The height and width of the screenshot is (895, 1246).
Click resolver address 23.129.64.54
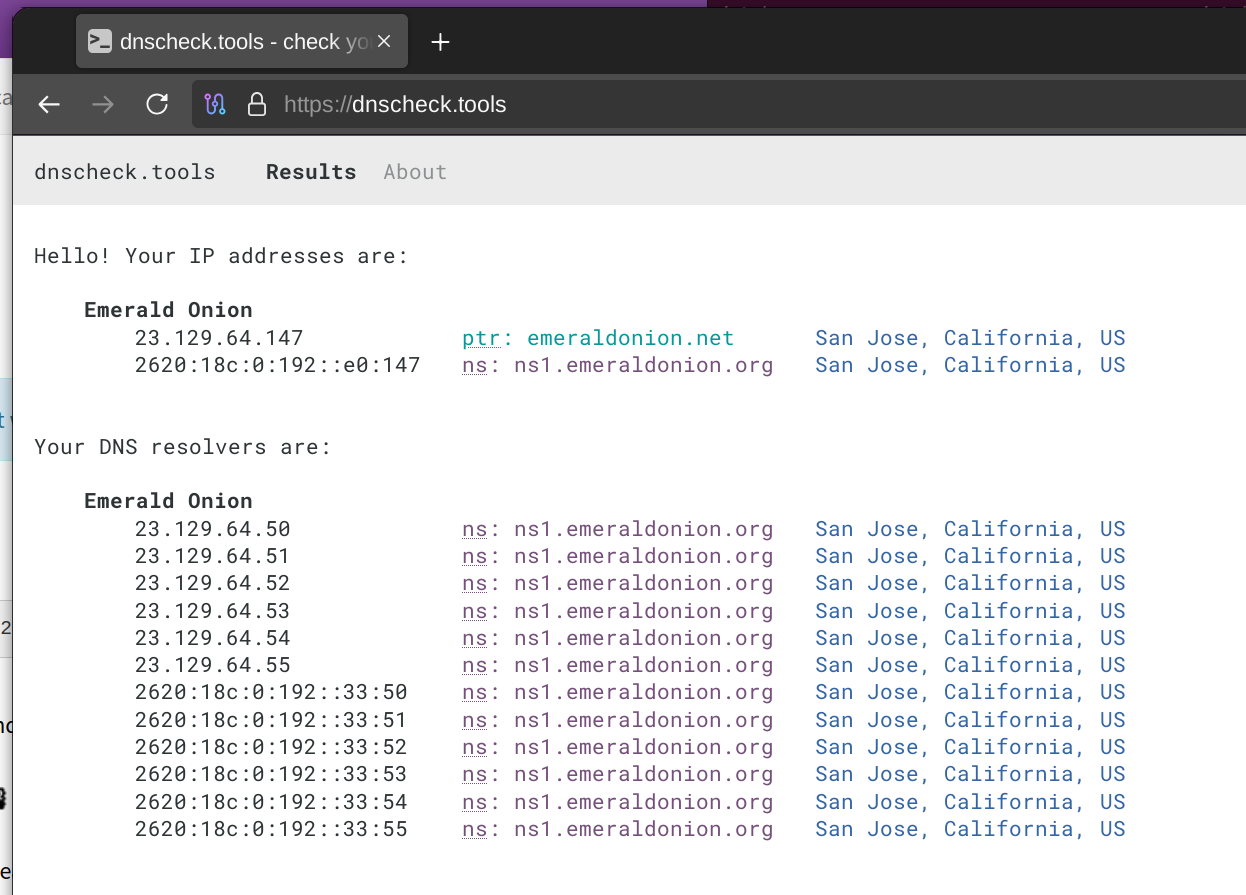tap(213, 638)
